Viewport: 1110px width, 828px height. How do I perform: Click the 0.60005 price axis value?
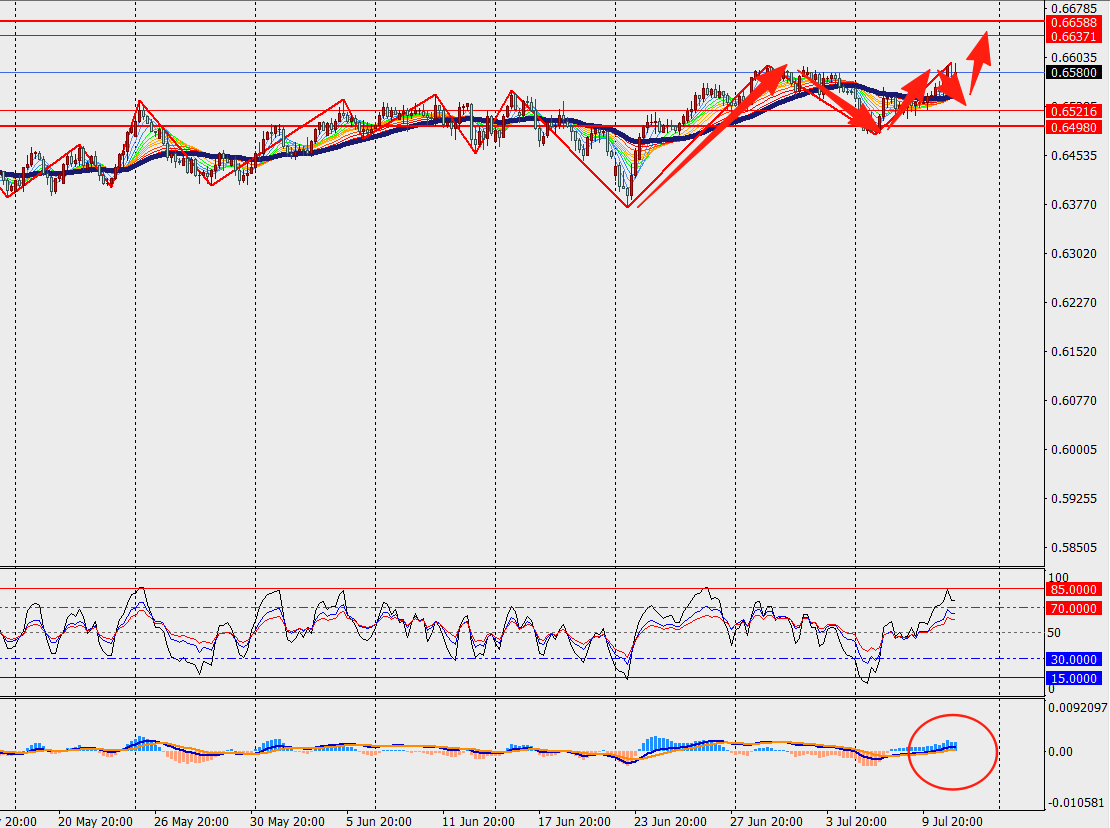coord(1074,449)
